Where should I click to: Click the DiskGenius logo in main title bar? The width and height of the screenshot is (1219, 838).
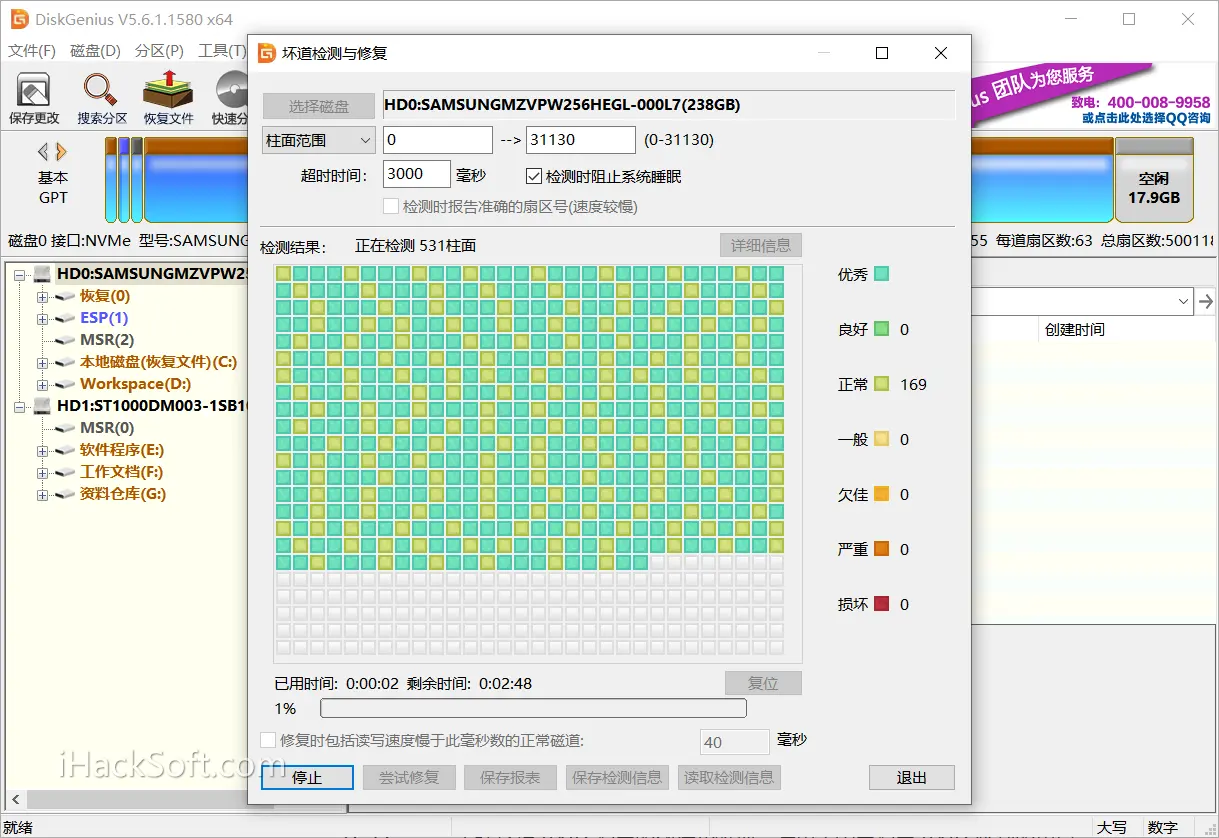19,19
